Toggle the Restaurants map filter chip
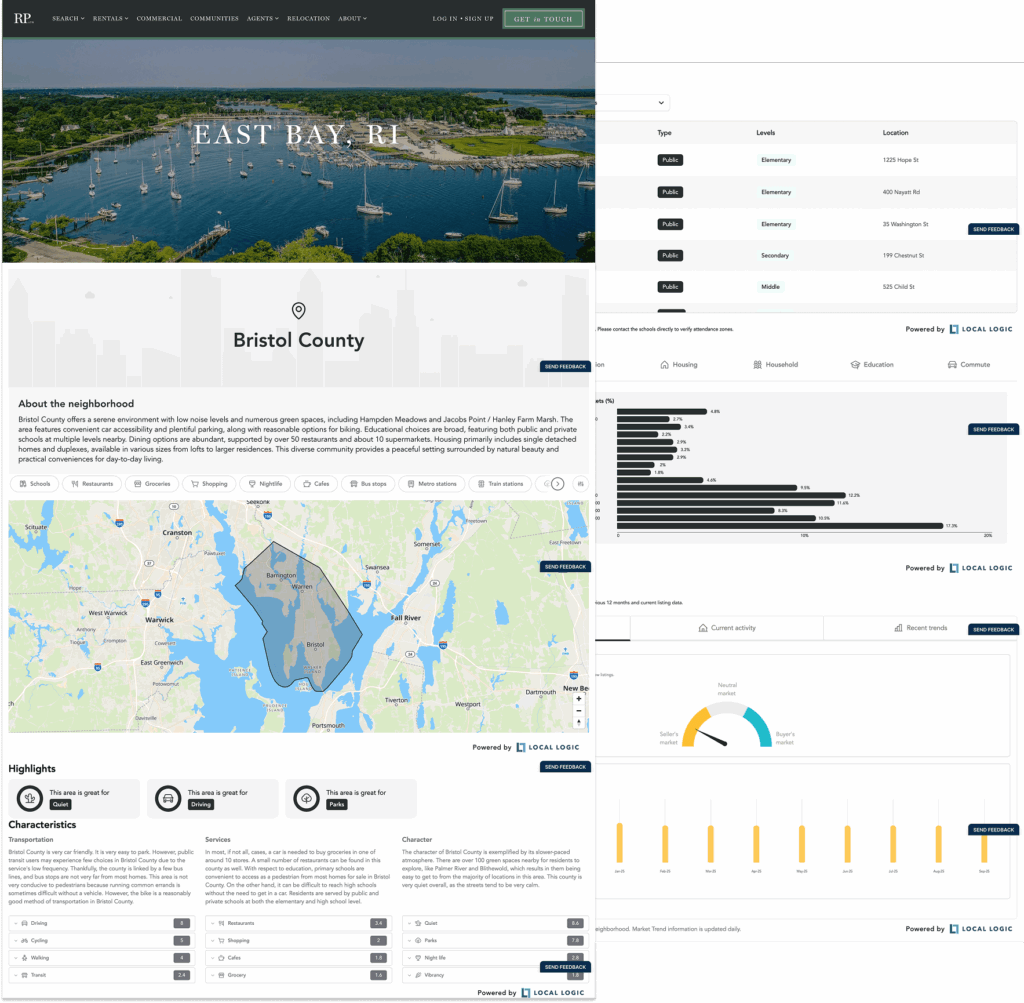The width and height of the screenshot is (1024, 1003). tap(92, 484)
